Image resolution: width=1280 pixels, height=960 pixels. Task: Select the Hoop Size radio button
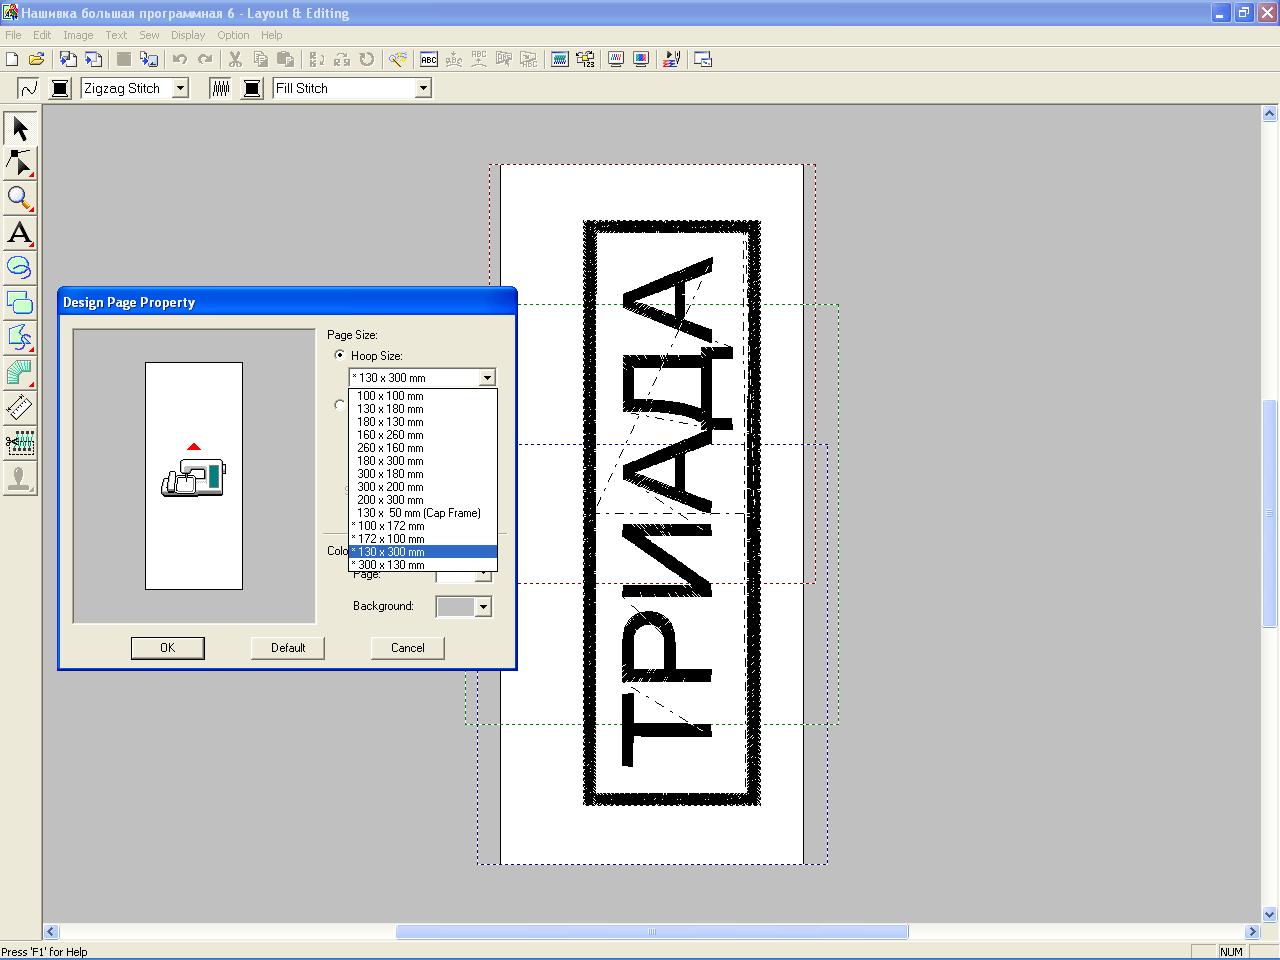point(340,355)
